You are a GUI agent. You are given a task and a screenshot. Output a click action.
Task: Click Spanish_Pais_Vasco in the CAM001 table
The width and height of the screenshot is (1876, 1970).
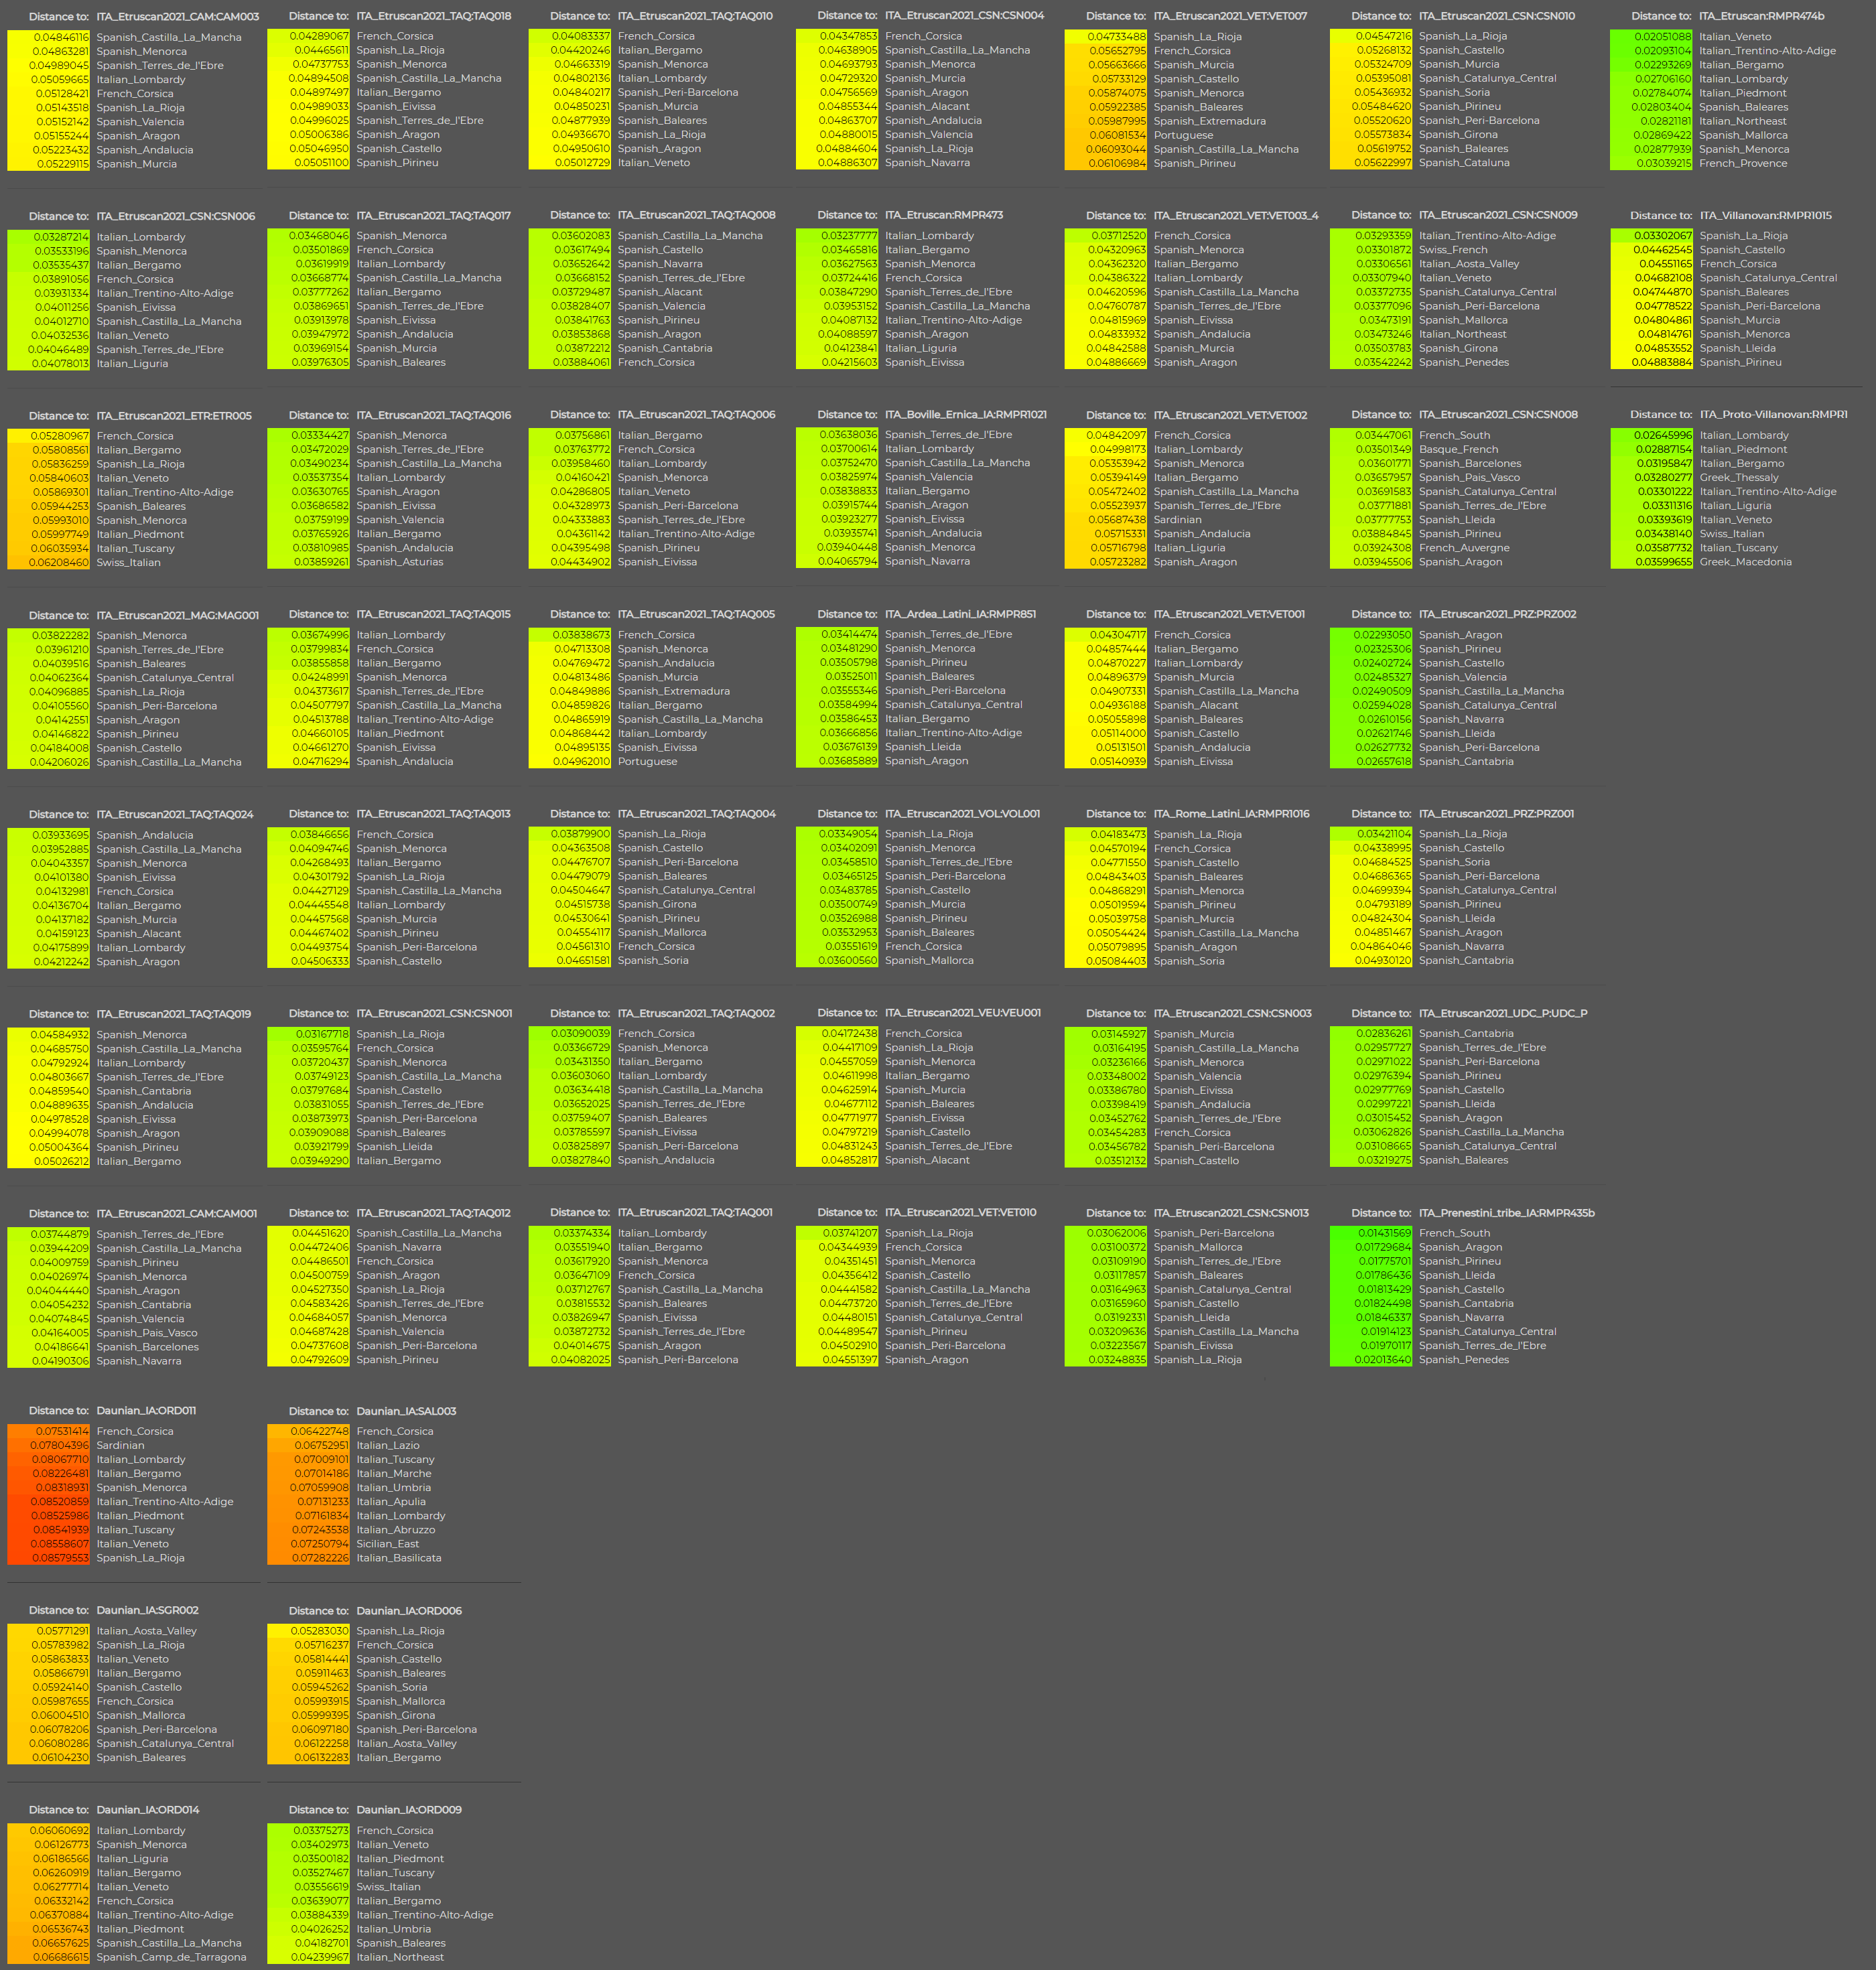146,1332
